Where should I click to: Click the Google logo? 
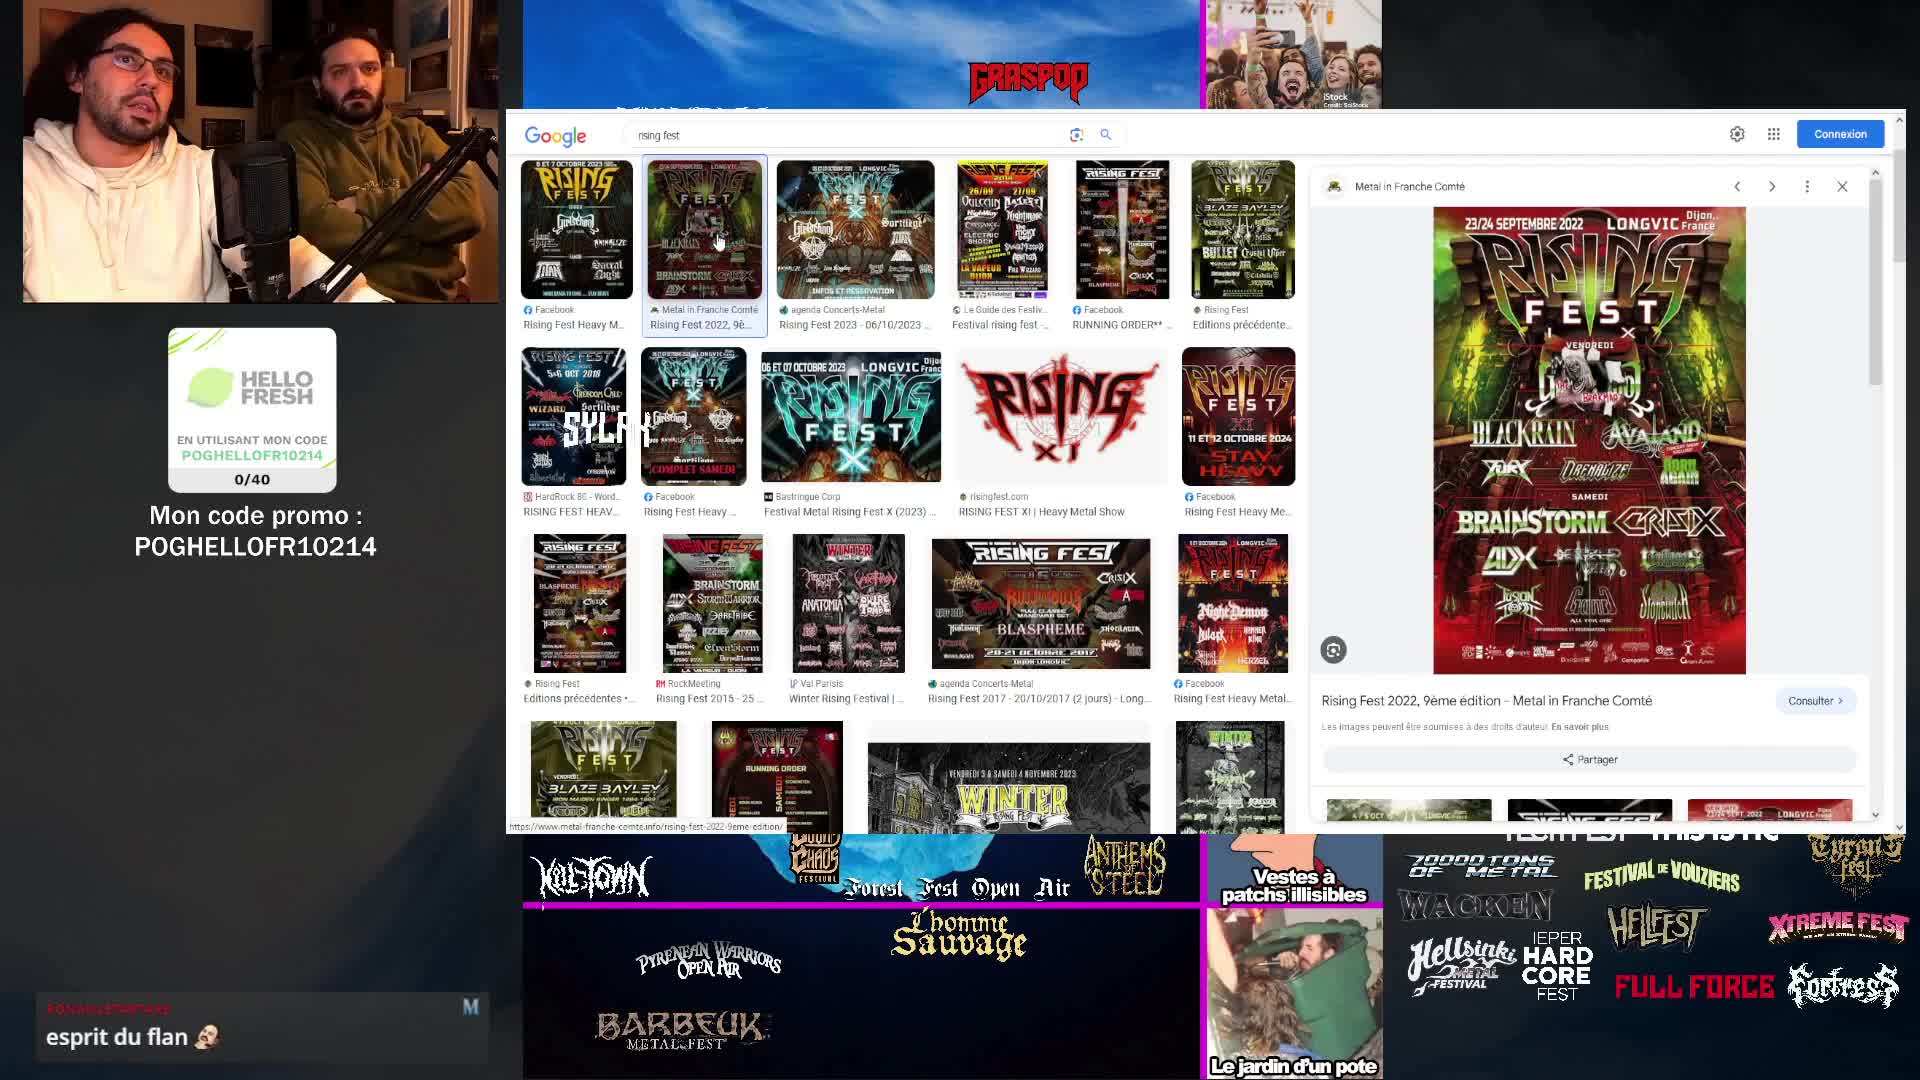pos(555,136)
